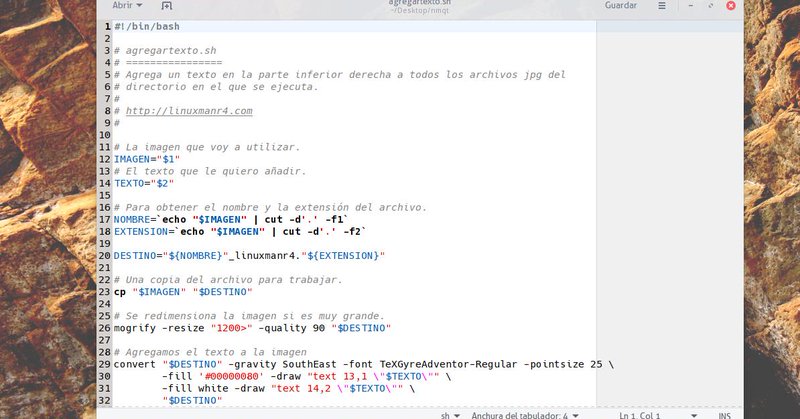Click the TEXTO="$2" line

pos(143,183)
